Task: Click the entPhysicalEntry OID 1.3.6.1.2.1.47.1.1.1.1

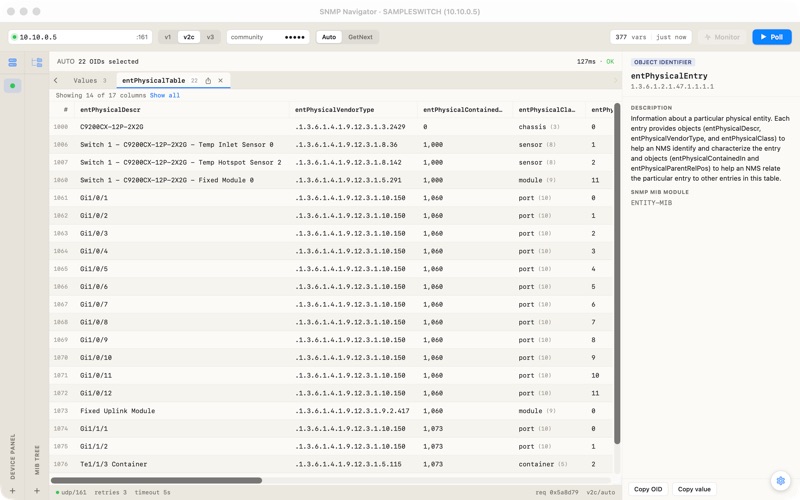Action: [x=672, y=87]
